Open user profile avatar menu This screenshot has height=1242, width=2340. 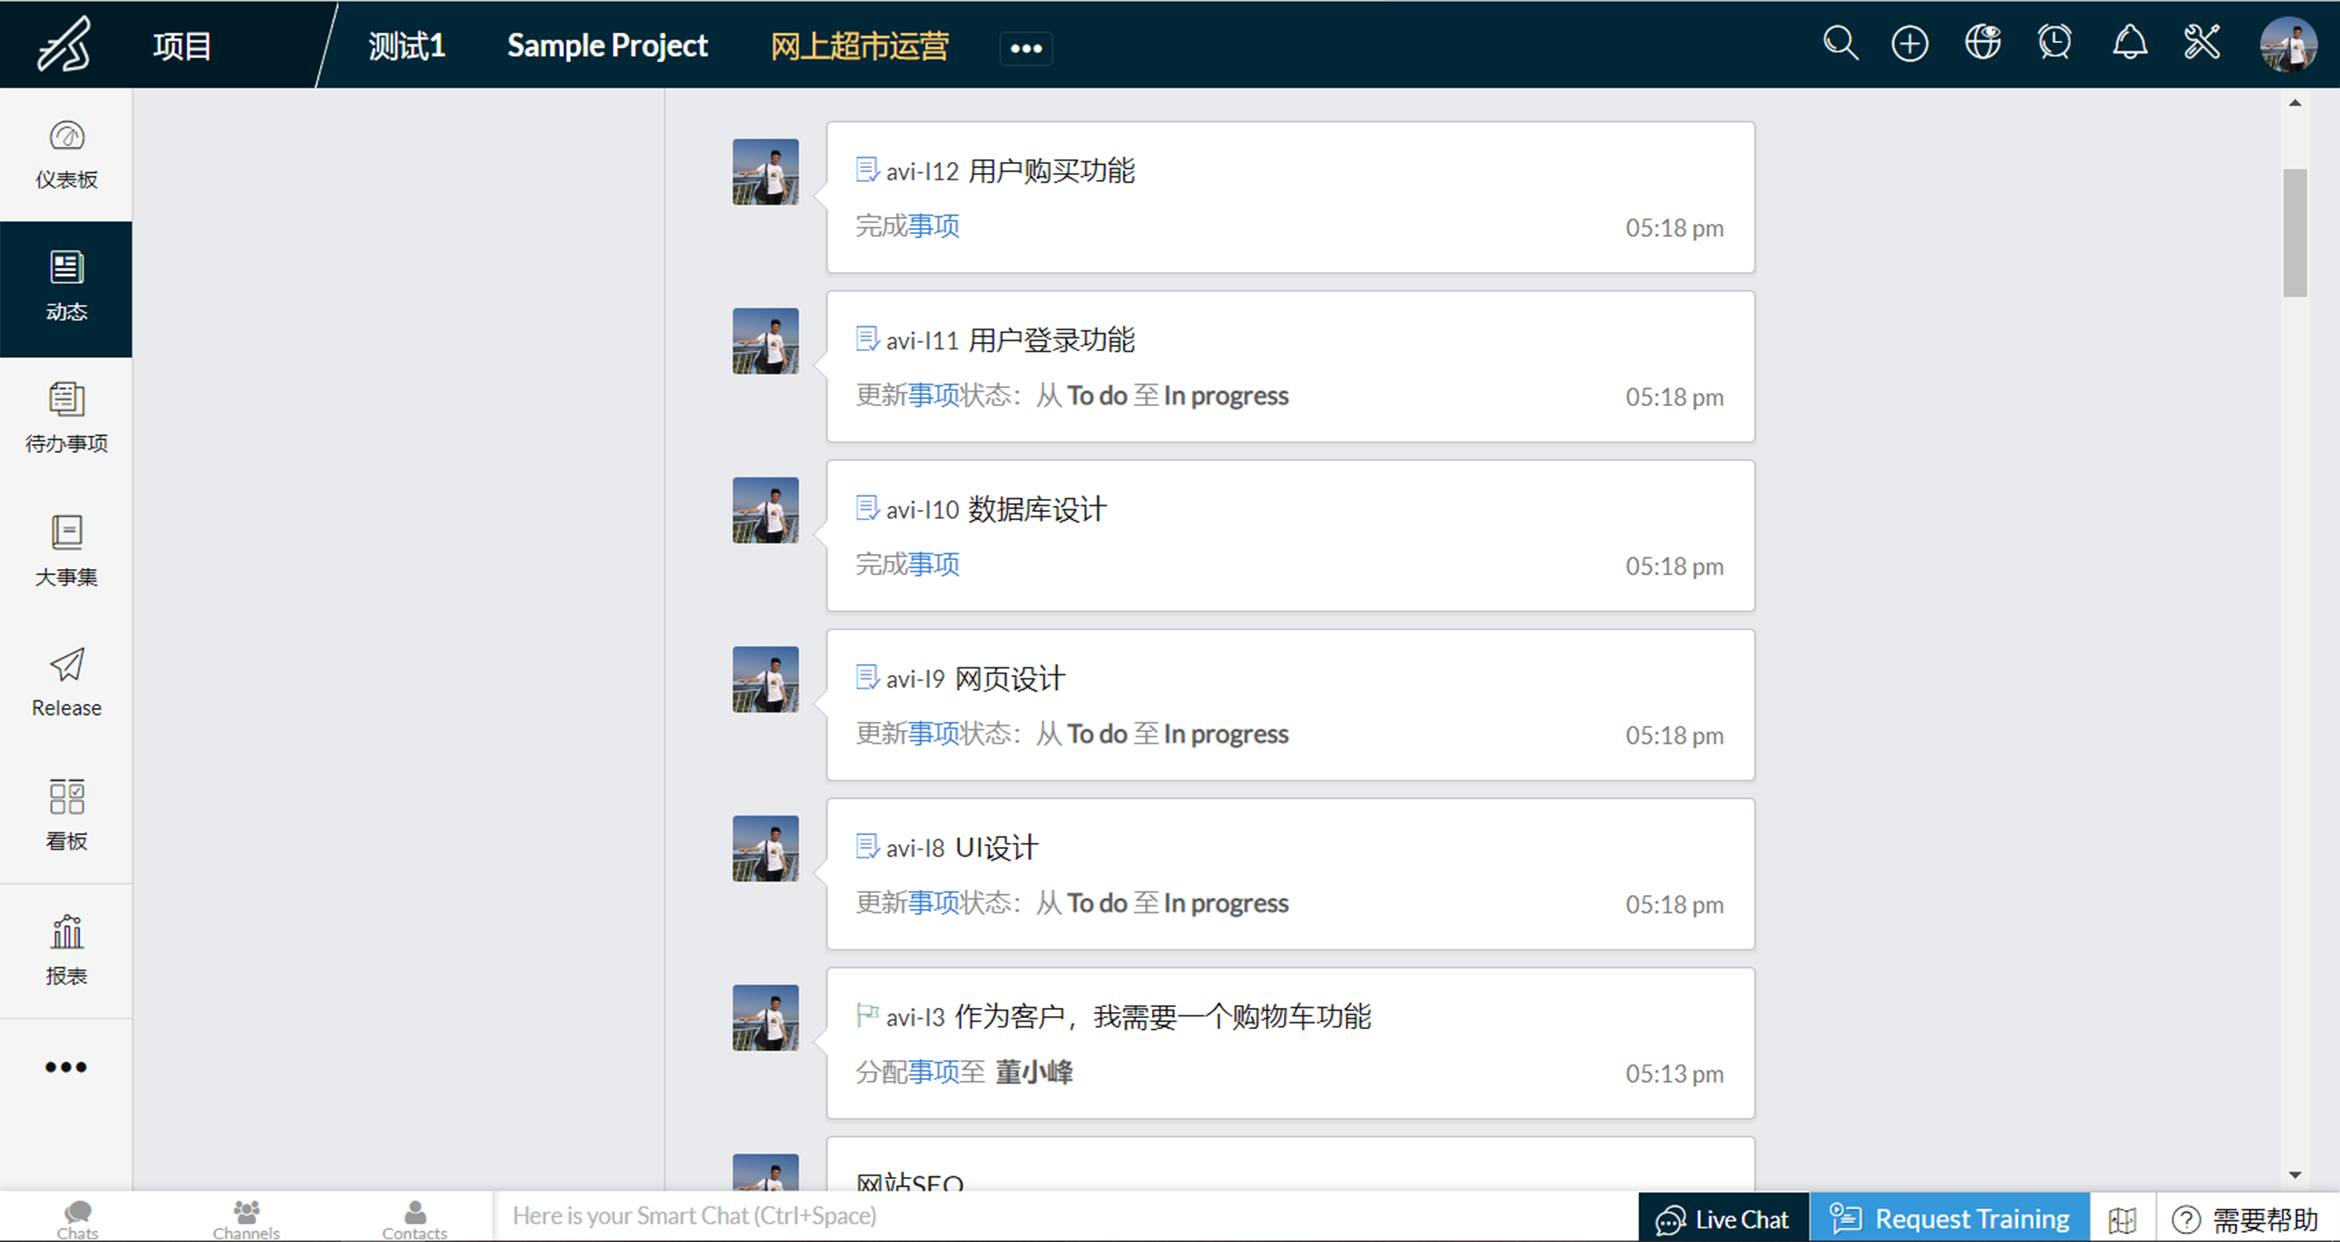coord(2288,44)
